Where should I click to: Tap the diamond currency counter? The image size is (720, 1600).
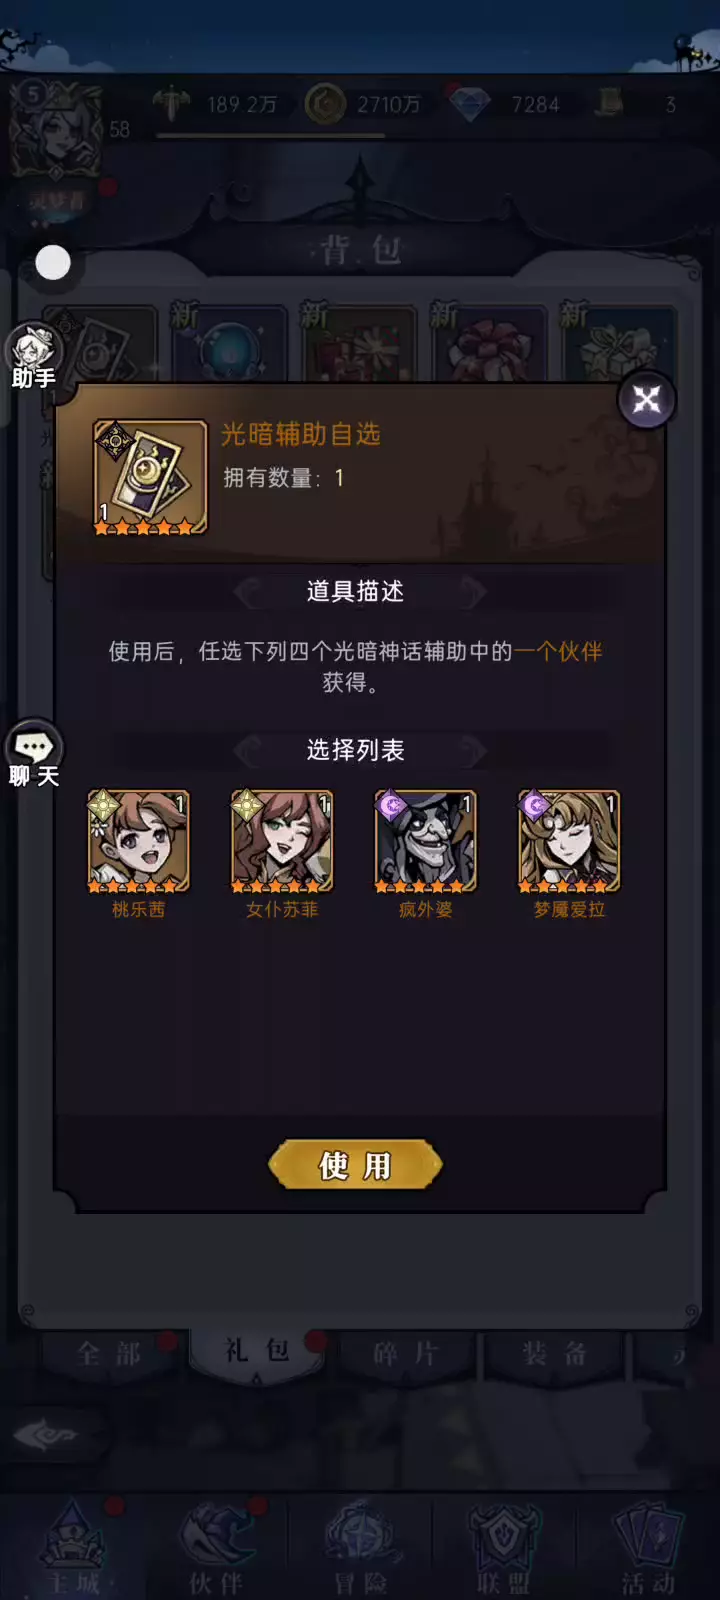(512, 104)
